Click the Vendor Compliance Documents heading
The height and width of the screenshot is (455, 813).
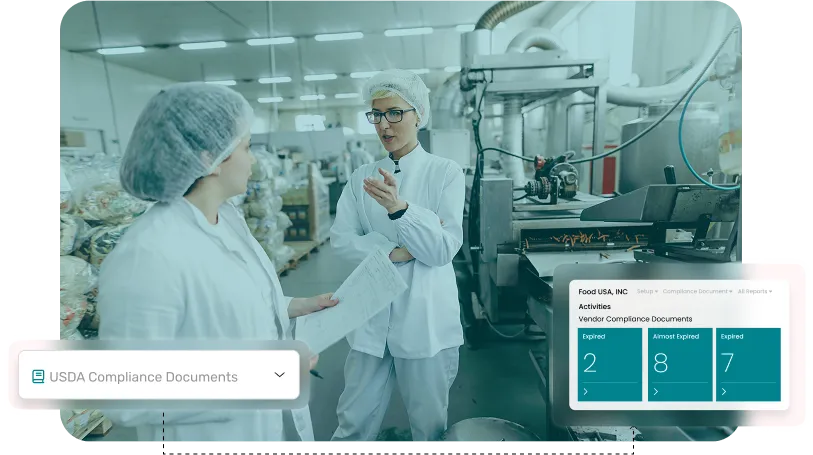coord(635,319)
